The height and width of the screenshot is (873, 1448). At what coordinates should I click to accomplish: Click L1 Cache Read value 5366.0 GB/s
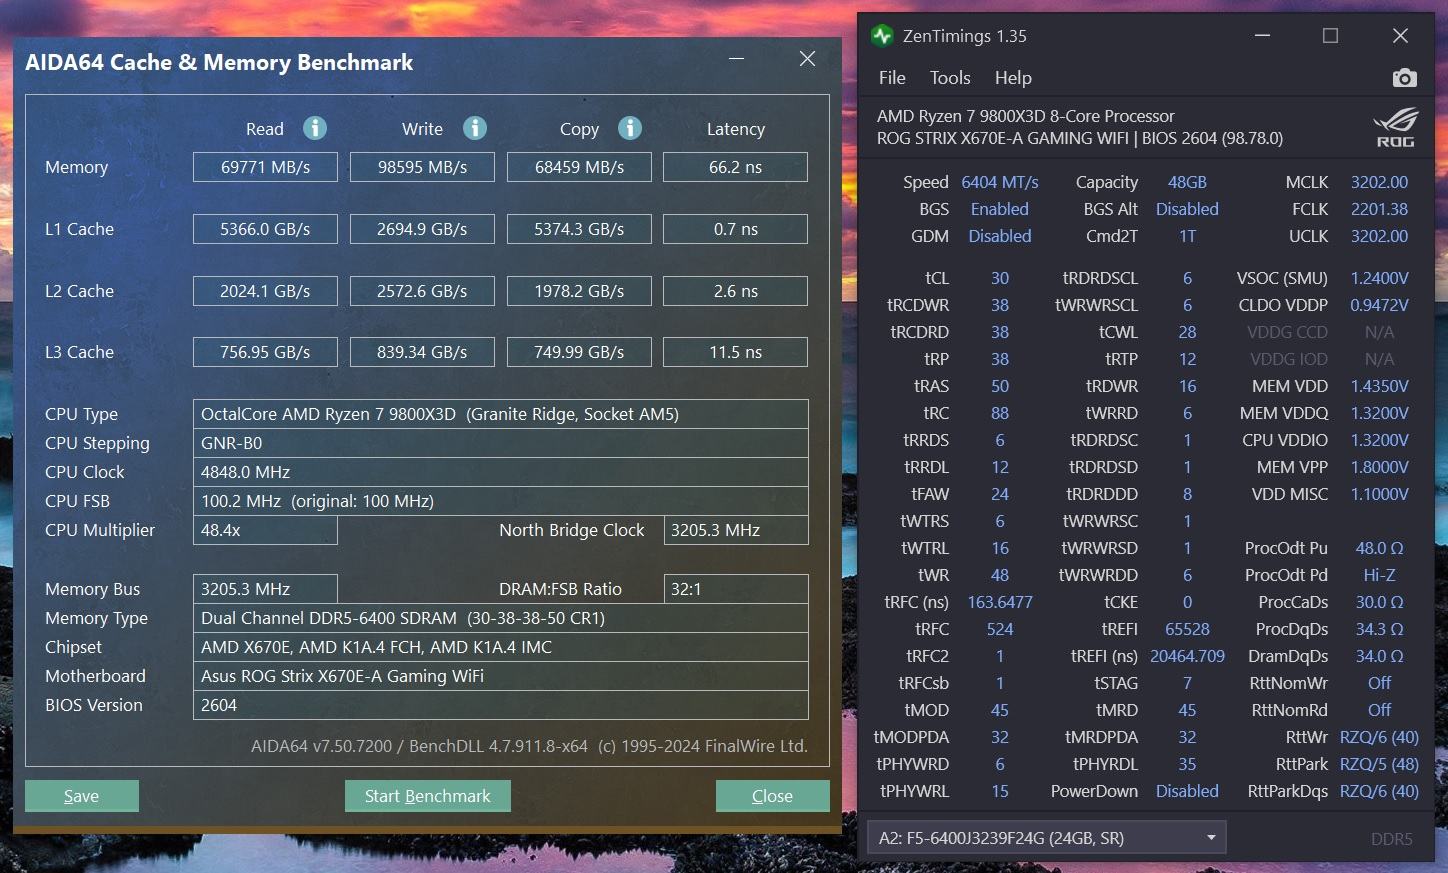click(x=265, y=229)
